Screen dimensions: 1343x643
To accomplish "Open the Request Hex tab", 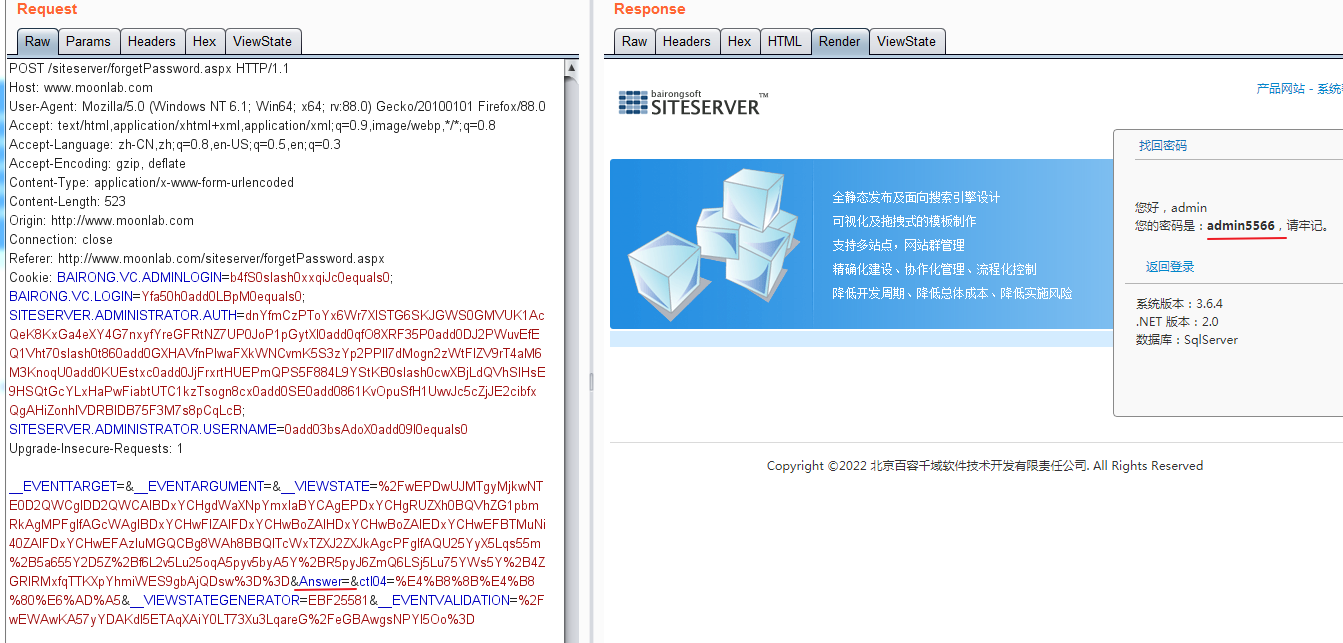I will click(x=204, y=41).
